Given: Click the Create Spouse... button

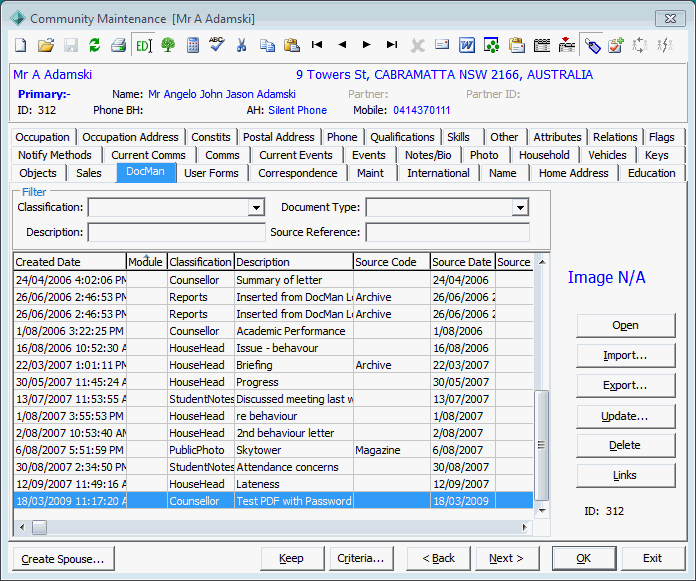Looking at the screenshot, I should tap(63, 559).
